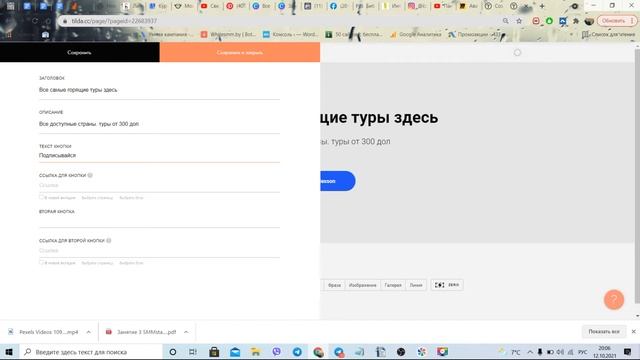Image resolution: width=640 pixels, height=360 pixels.
Task: Open Microsoft Store from the taskbar
Action: coord(214,352)
